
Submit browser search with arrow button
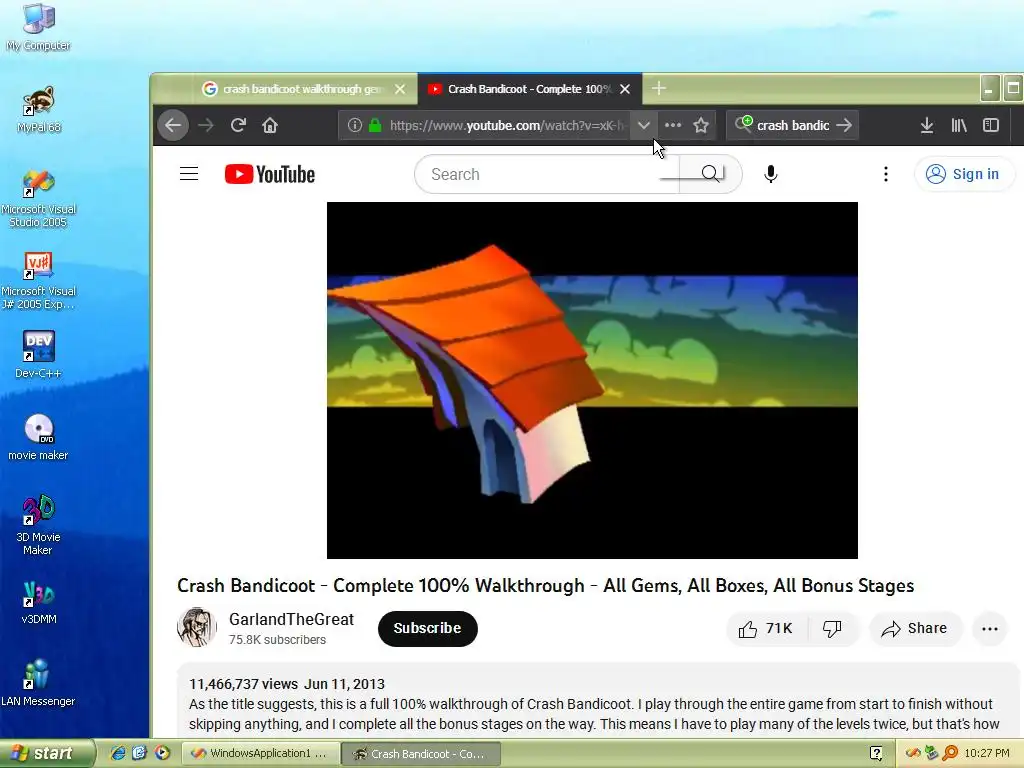coord(844,125)
